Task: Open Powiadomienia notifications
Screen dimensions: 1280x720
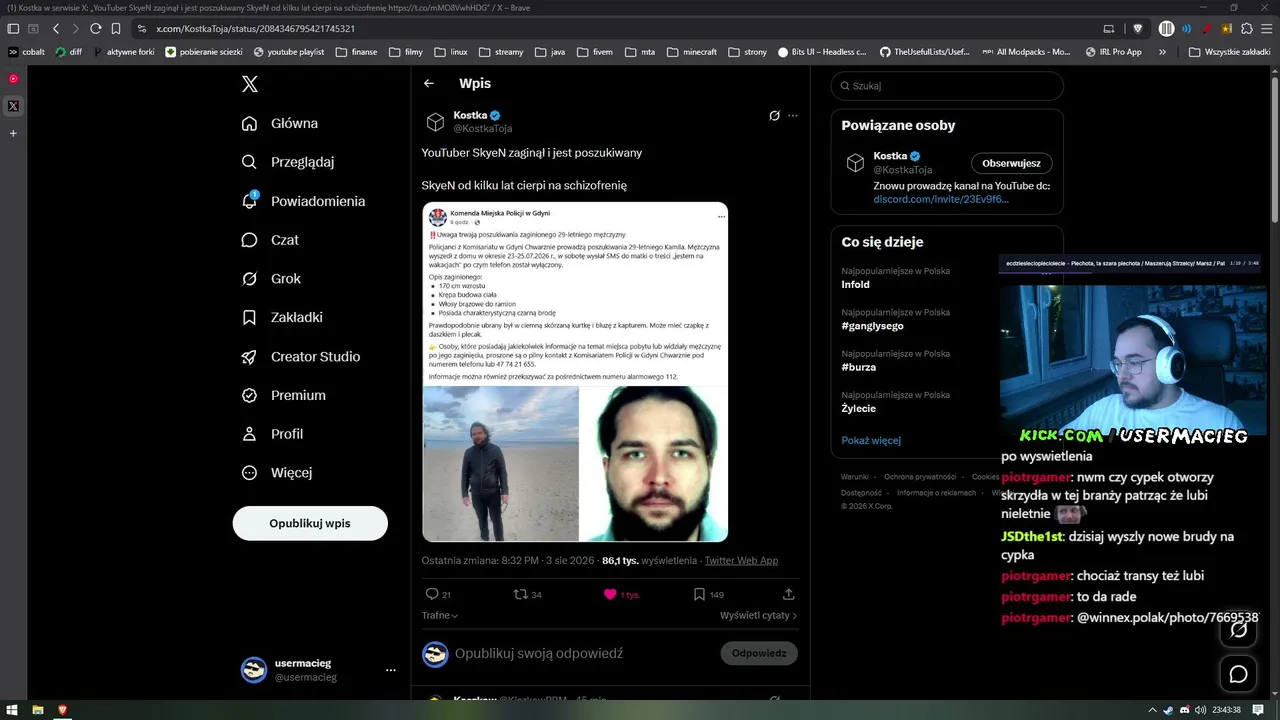Action: coord(303,201)
